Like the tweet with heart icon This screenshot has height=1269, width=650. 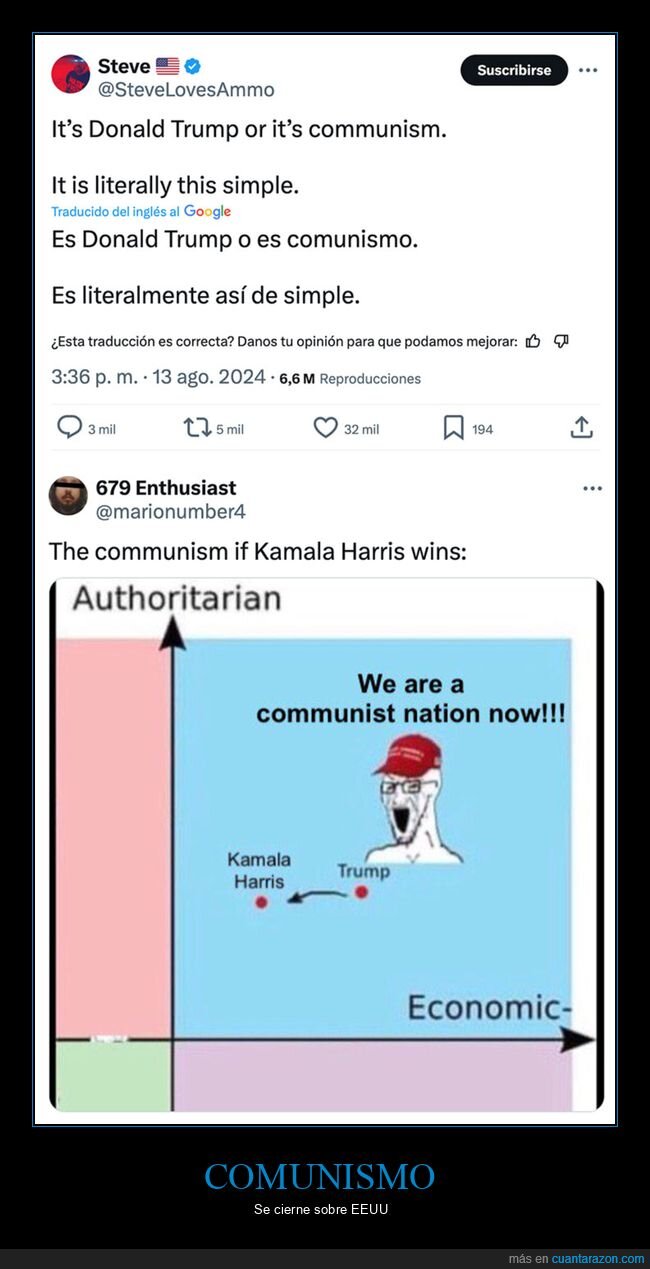[326, 428]
